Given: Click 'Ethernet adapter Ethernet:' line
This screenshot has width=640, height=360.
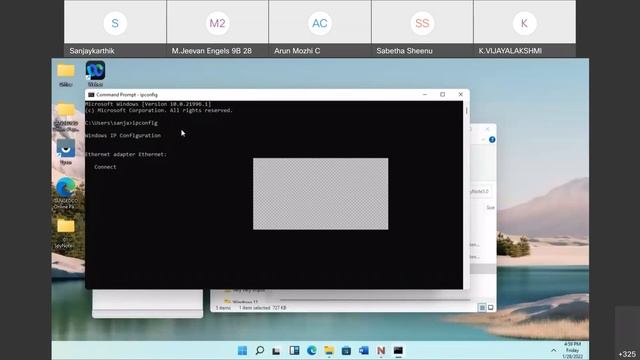Looking at the screenshot, I should click(126, 154).
